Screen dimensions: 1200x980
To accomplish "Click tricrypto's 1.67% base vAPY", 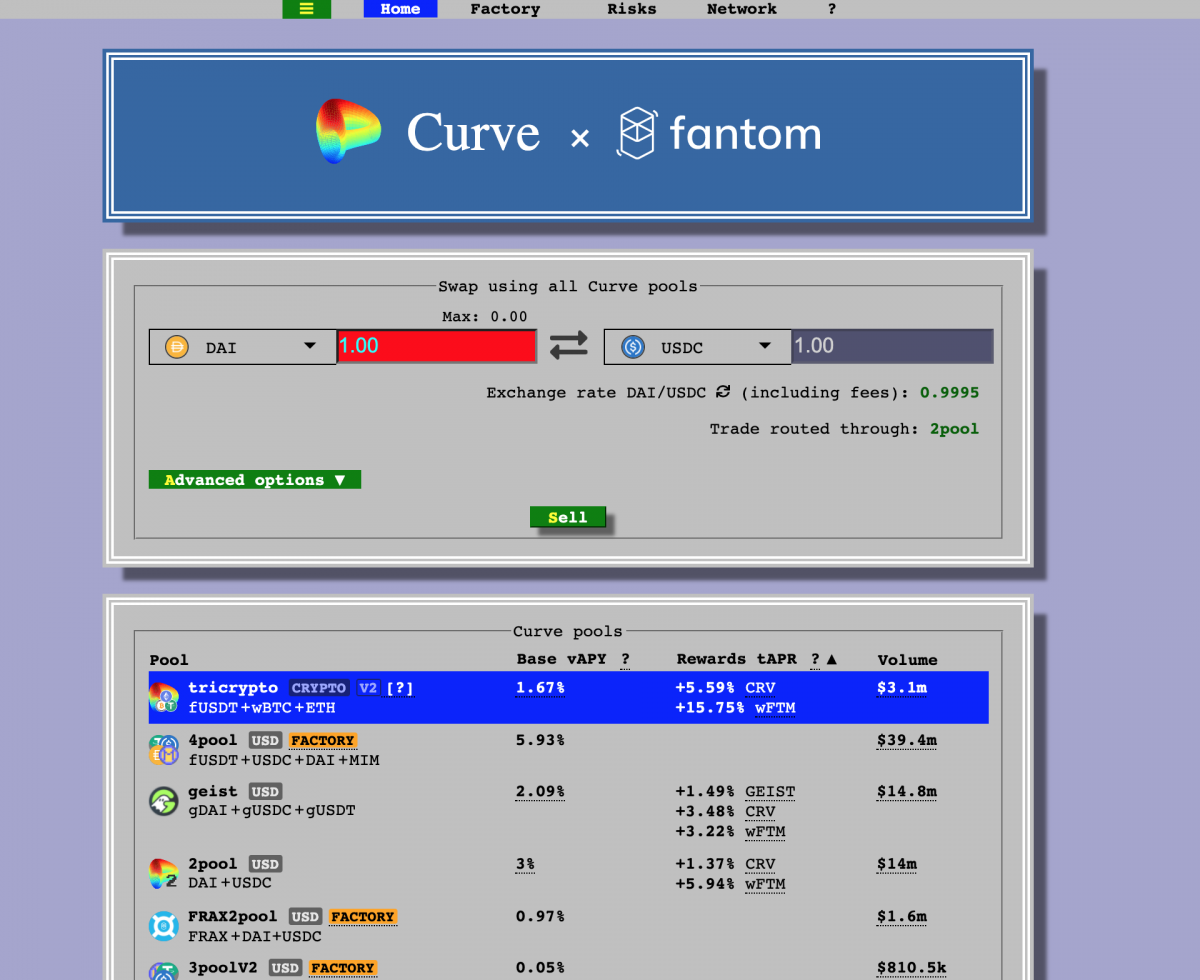I will (540, 688).
